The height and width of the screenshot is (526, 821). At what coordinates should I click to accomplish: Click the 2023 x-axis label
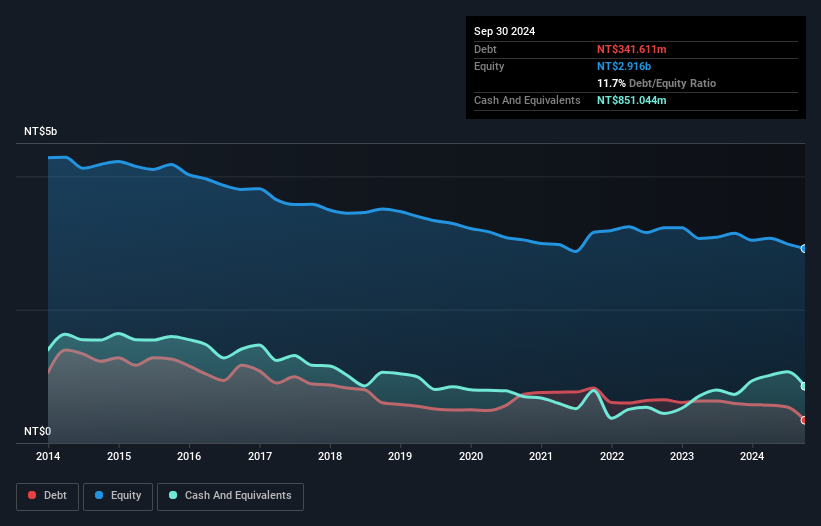[x=682, y=456]
